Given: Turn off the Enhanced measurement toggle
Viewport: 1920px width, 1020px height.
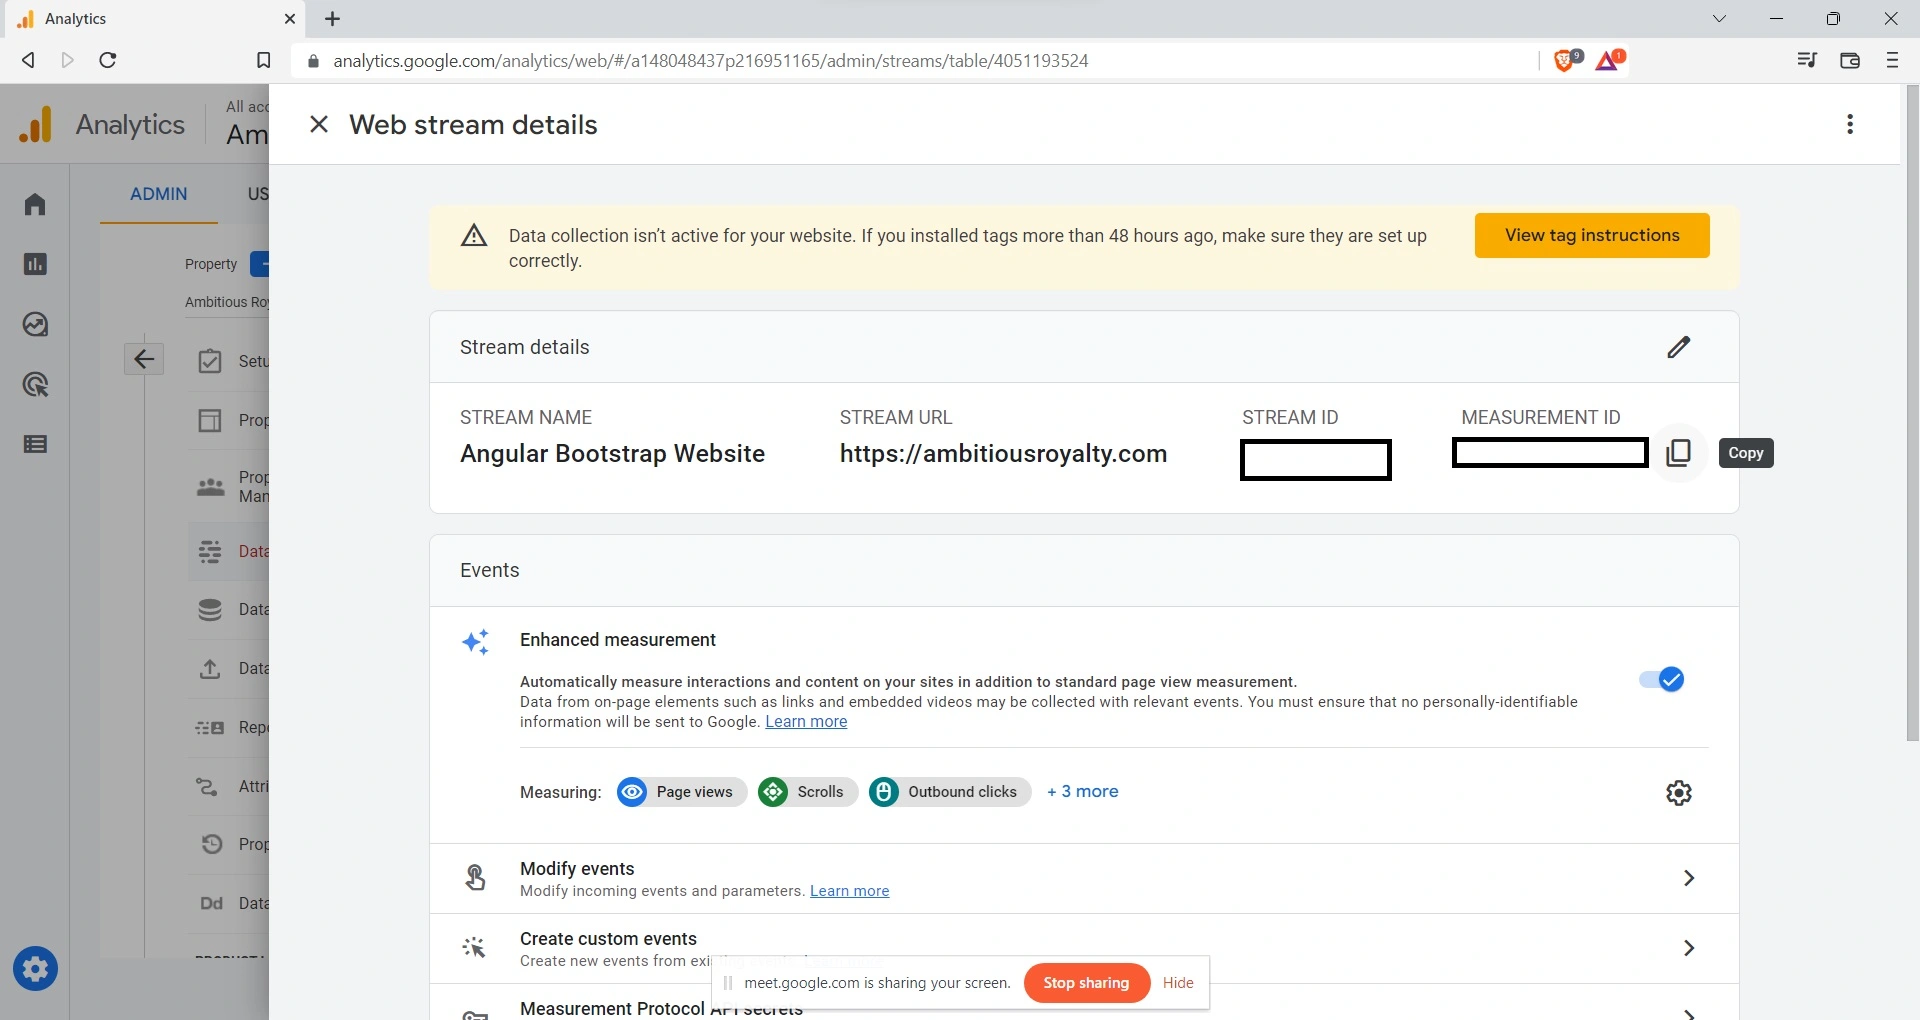Looking at the screenshot, I should click(1662, 680).
